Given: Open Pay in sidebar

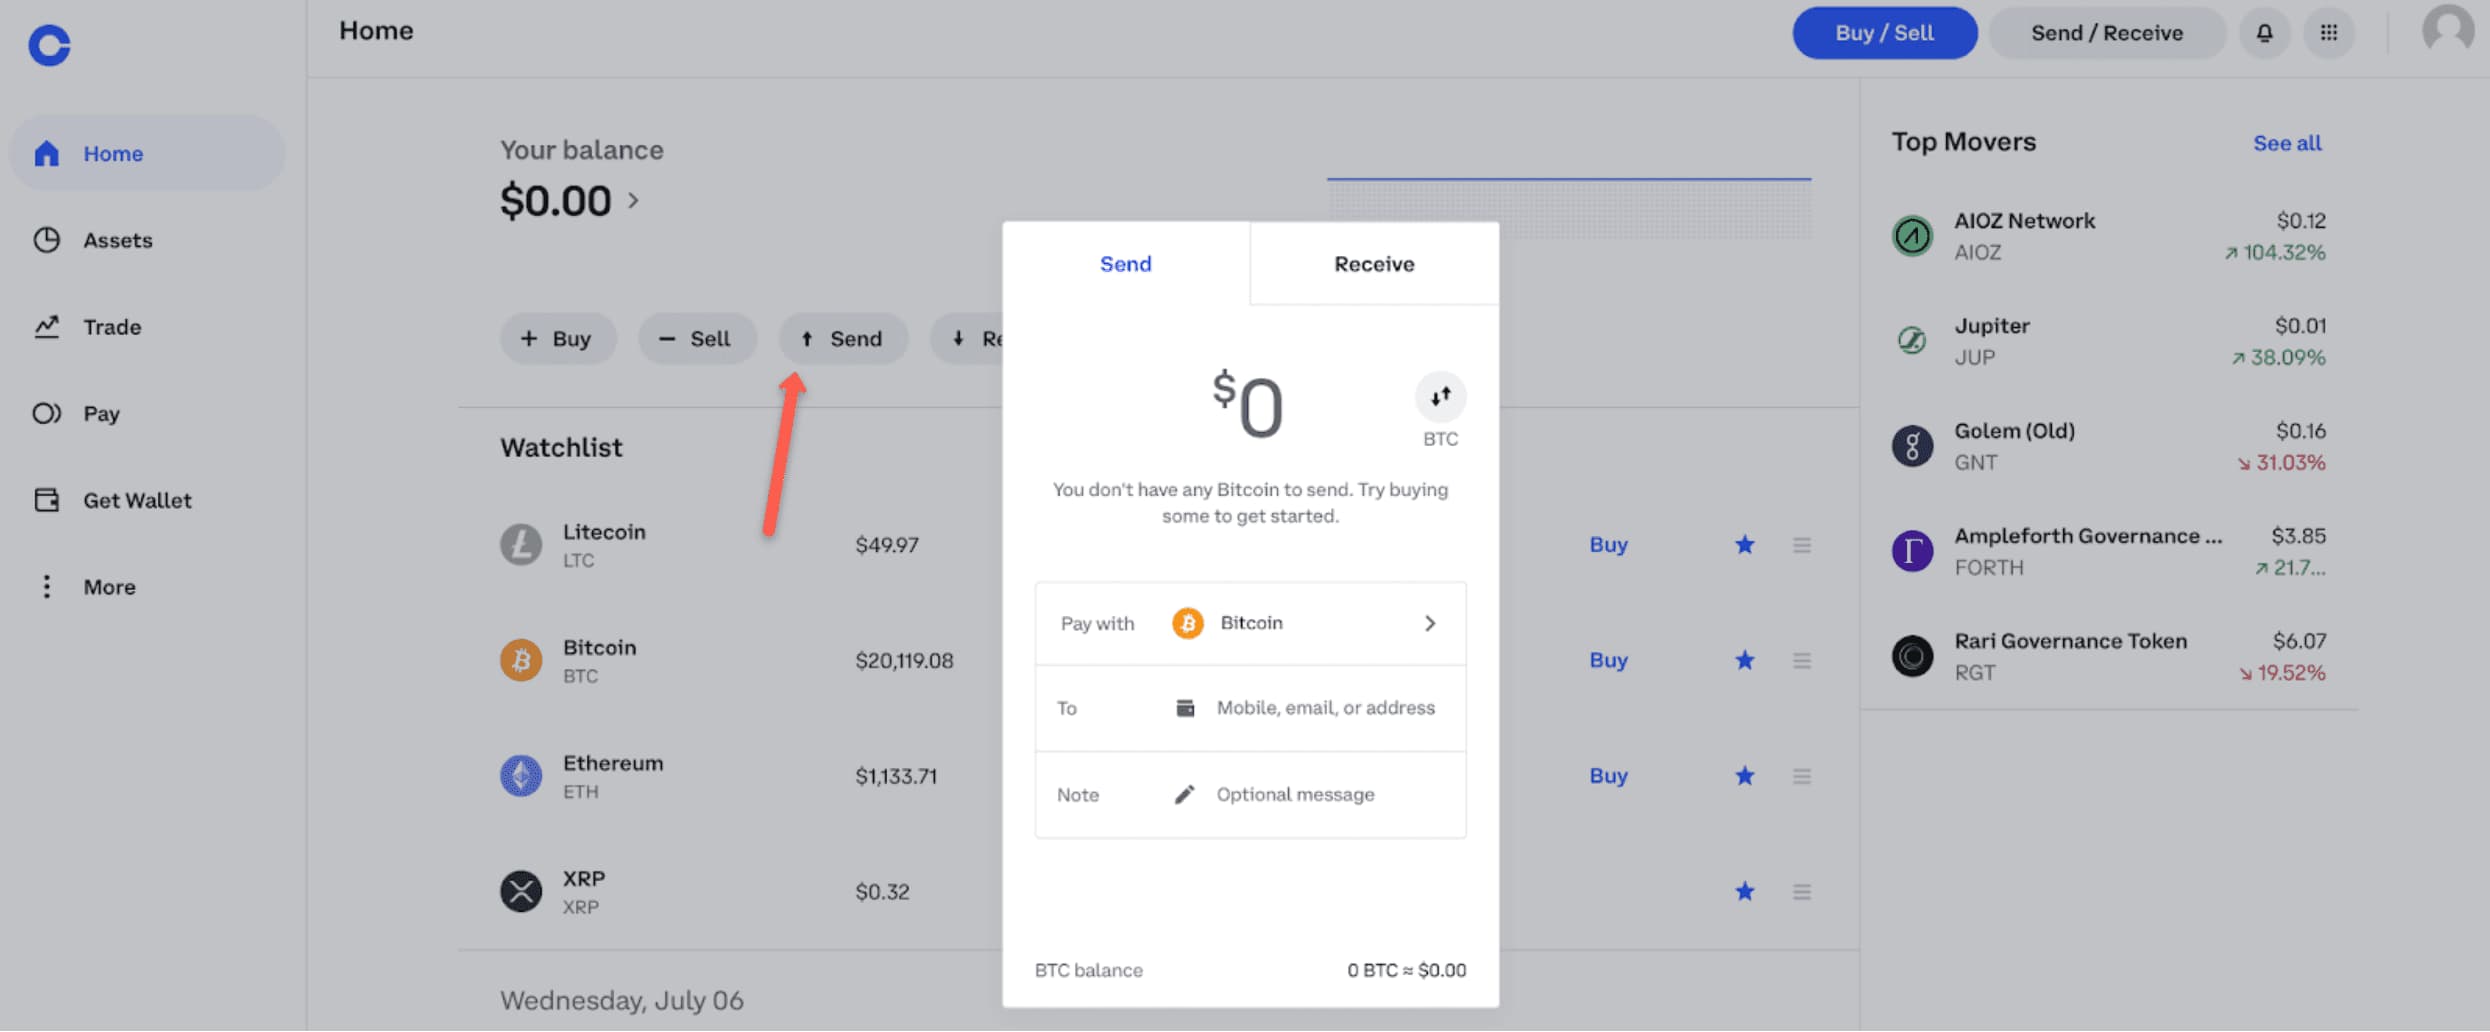Looking at the screenshot, I should pyautogui.click(x=147, y=413).
